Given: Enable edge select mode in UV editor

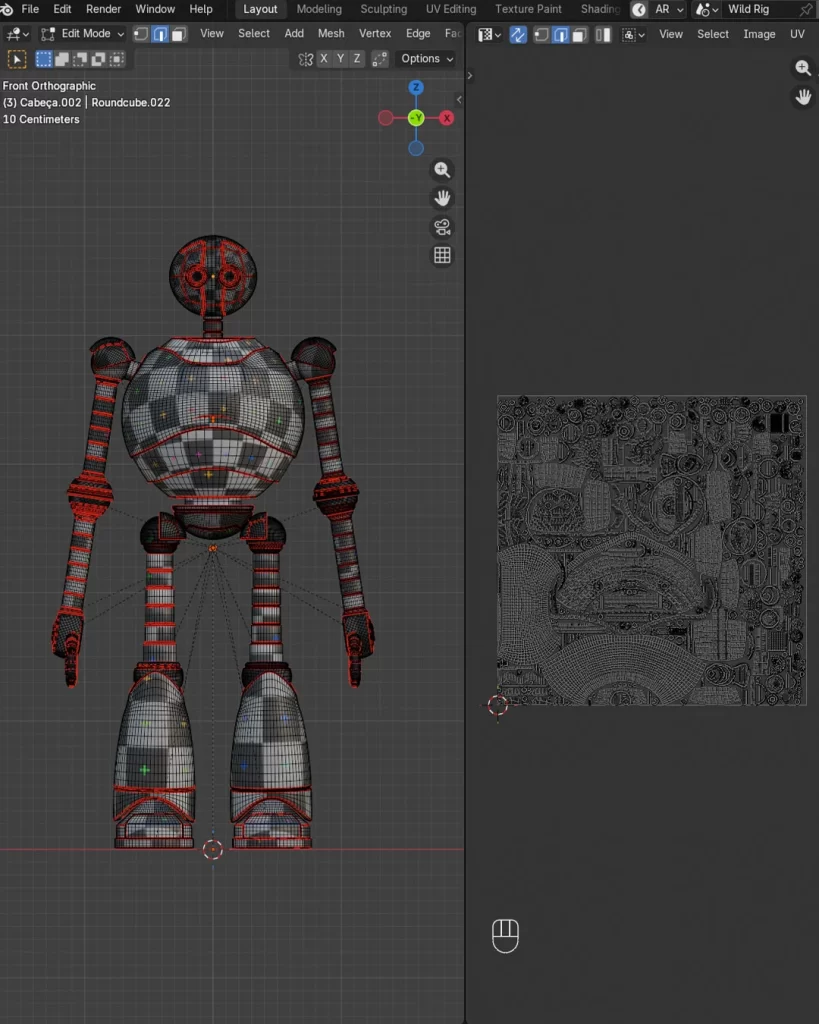Looking at the screenshot, I should (x=560, y=35).
